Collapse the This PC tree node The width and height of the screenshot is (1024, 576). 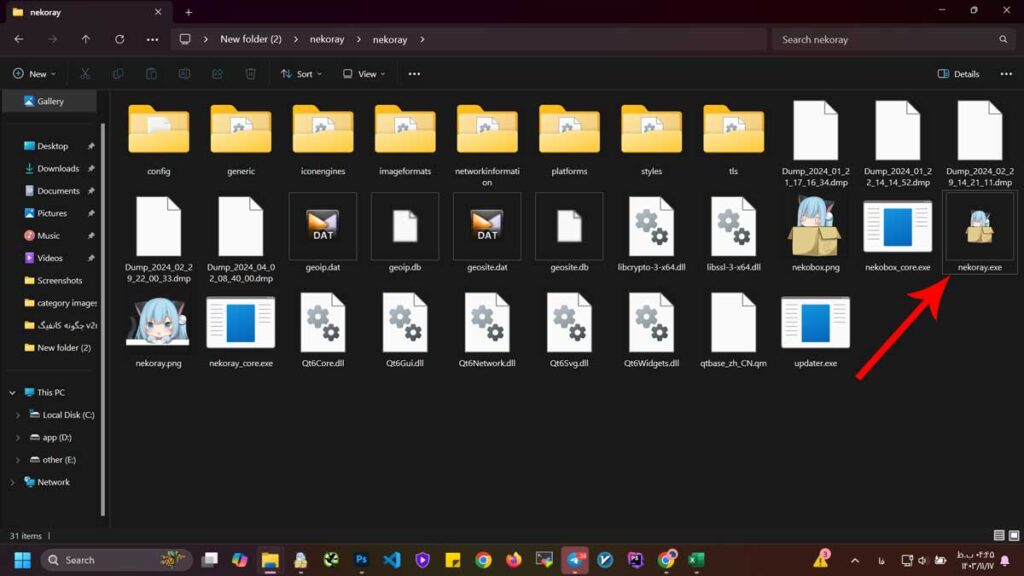click(12, 392)
